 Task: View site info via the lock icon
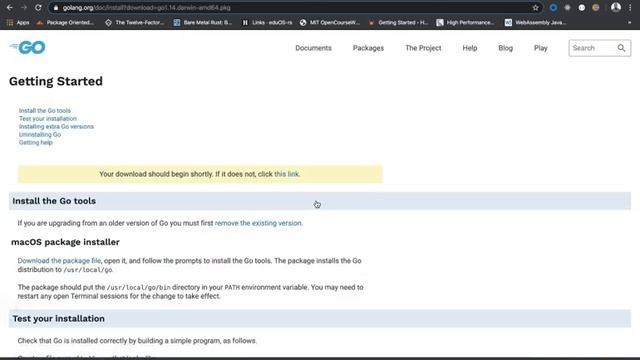56,8
